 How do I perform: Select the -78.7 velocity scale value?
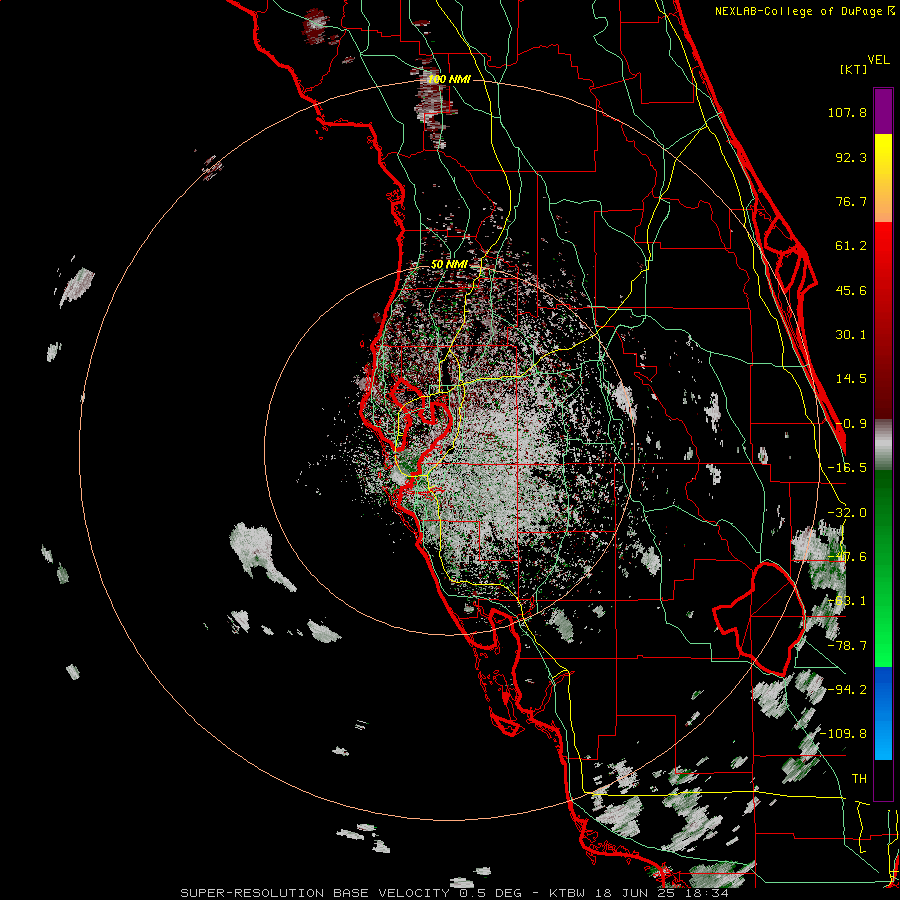pyautogui.click(x=847, y=646)
